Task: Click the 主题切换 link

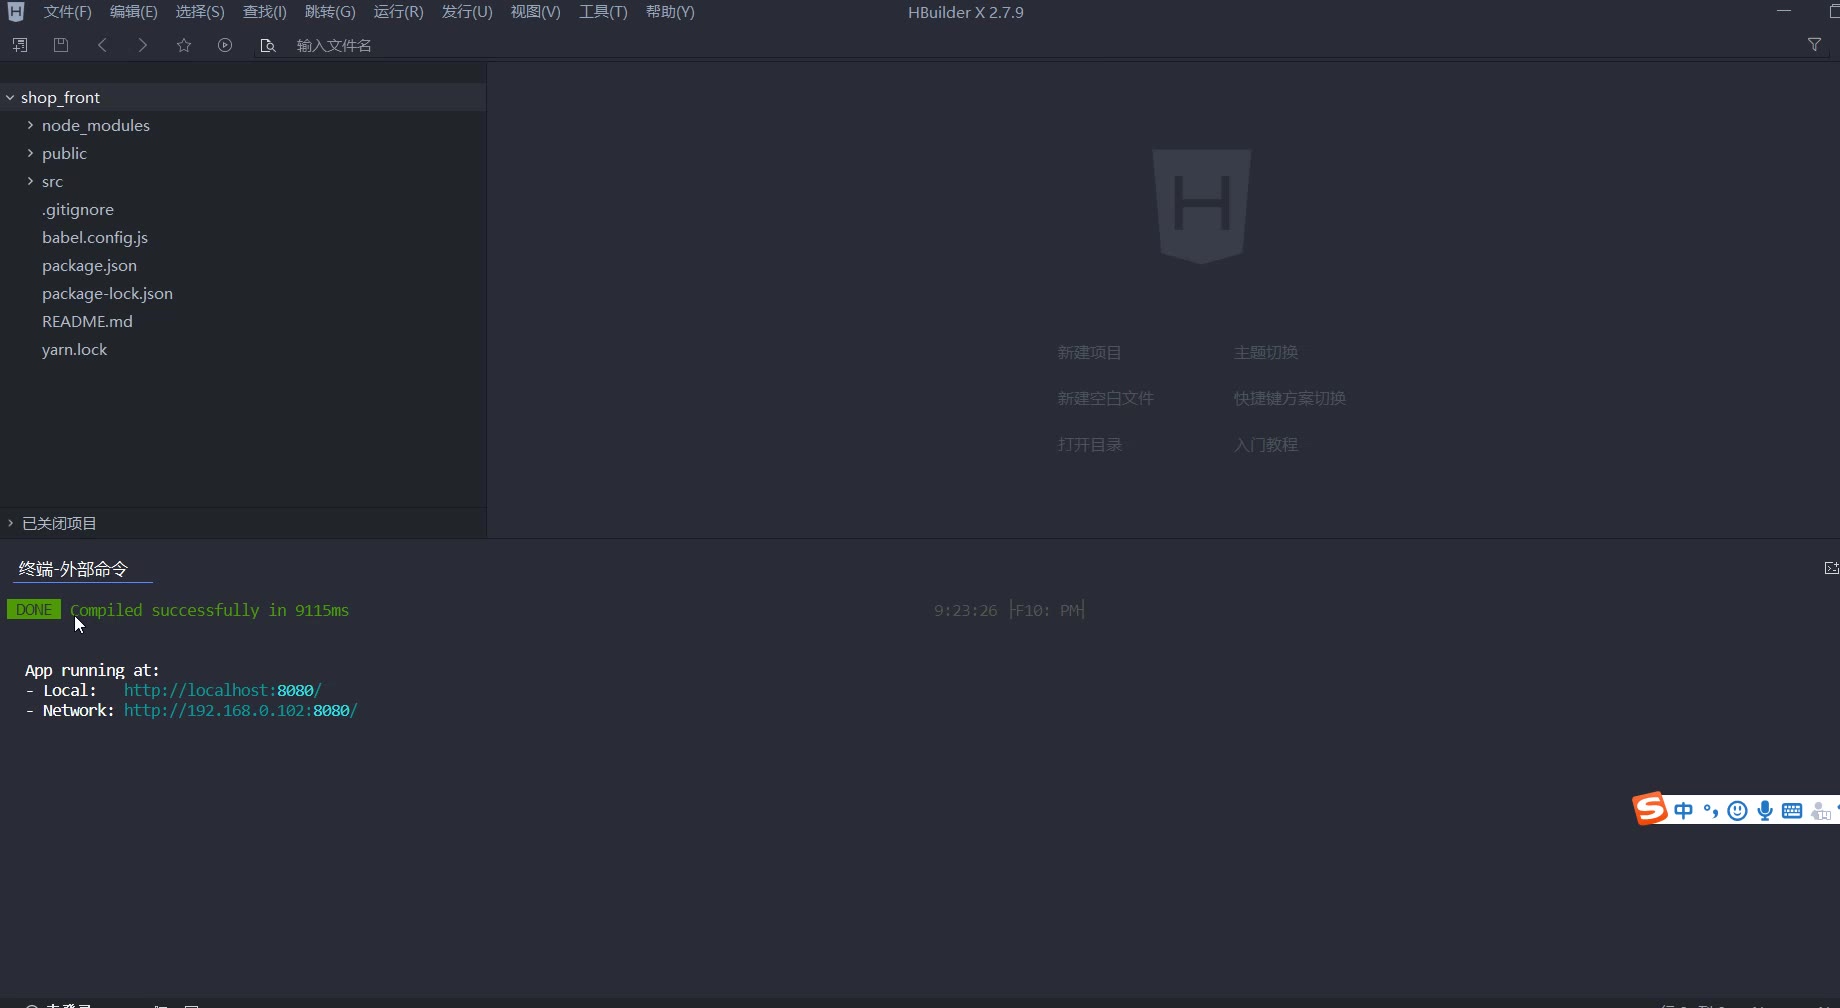Action: [1265, 353]
